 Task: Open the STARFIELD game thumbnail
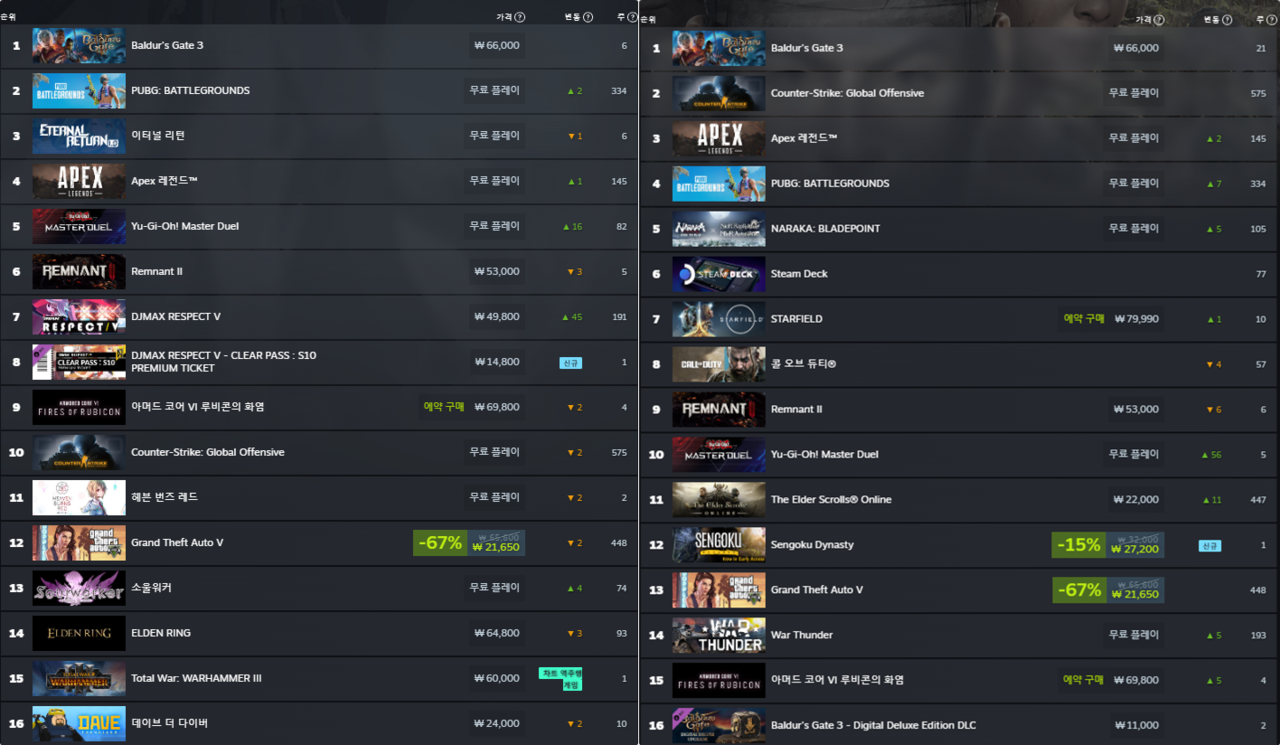click(718, 319)
